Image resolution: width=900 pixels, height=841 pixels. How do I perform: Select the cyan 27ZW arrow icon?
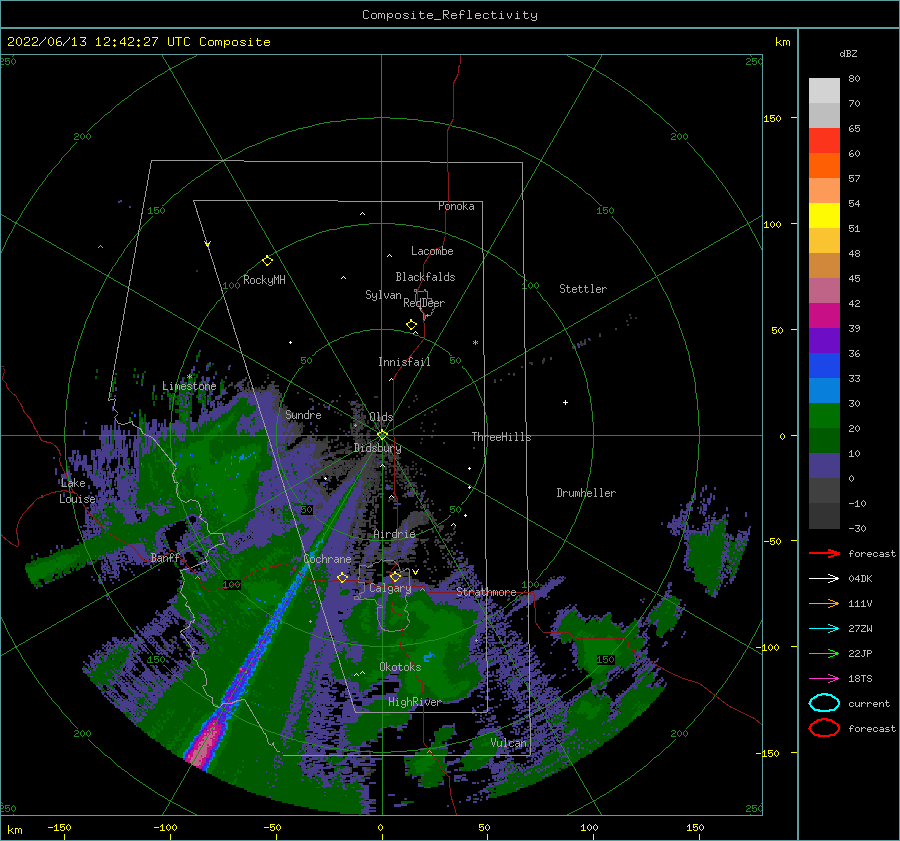824,629
